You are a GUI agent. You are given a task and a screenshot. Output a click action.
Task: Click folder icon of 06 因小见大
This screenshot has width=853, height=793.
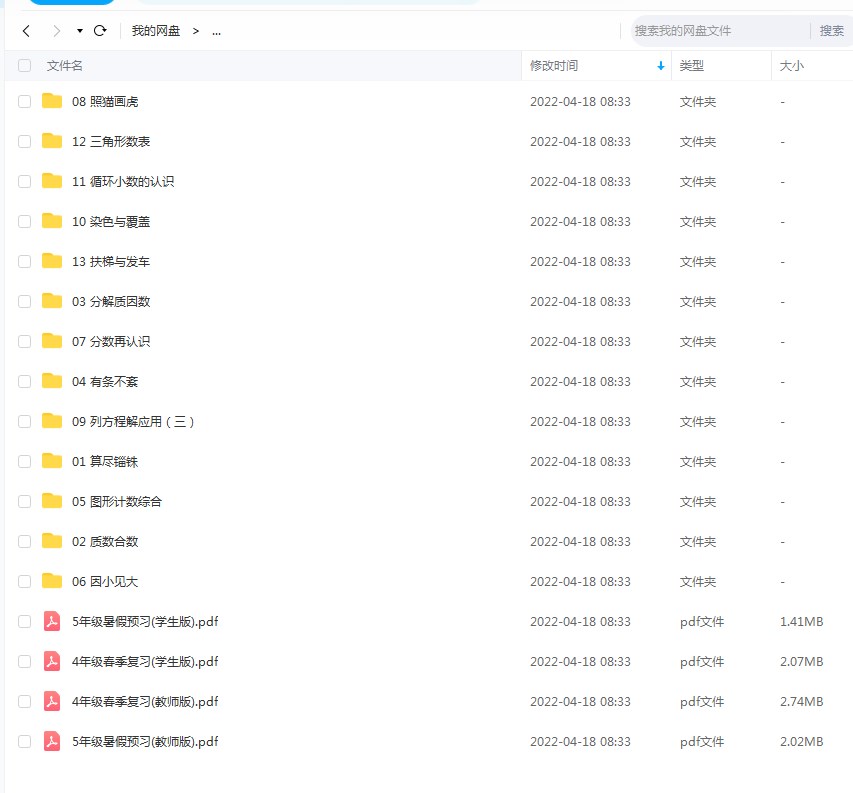[x=52, y=580]
